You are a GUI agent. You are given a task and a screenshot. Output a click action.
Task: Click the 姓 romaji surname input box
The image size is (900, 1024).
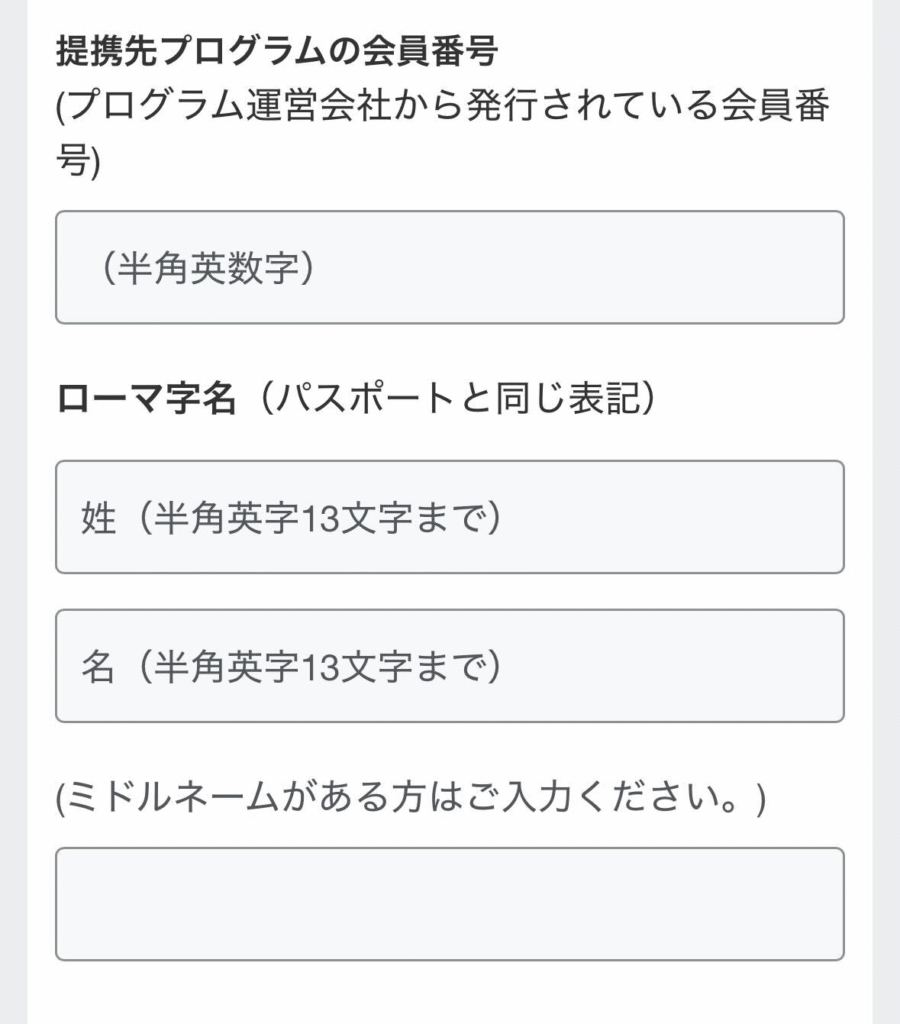(450, 517)
